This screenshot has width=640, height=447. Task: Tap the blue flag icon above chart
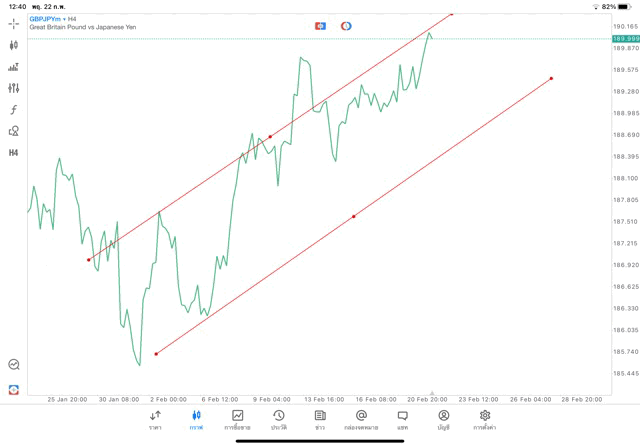tap(321, 25)
